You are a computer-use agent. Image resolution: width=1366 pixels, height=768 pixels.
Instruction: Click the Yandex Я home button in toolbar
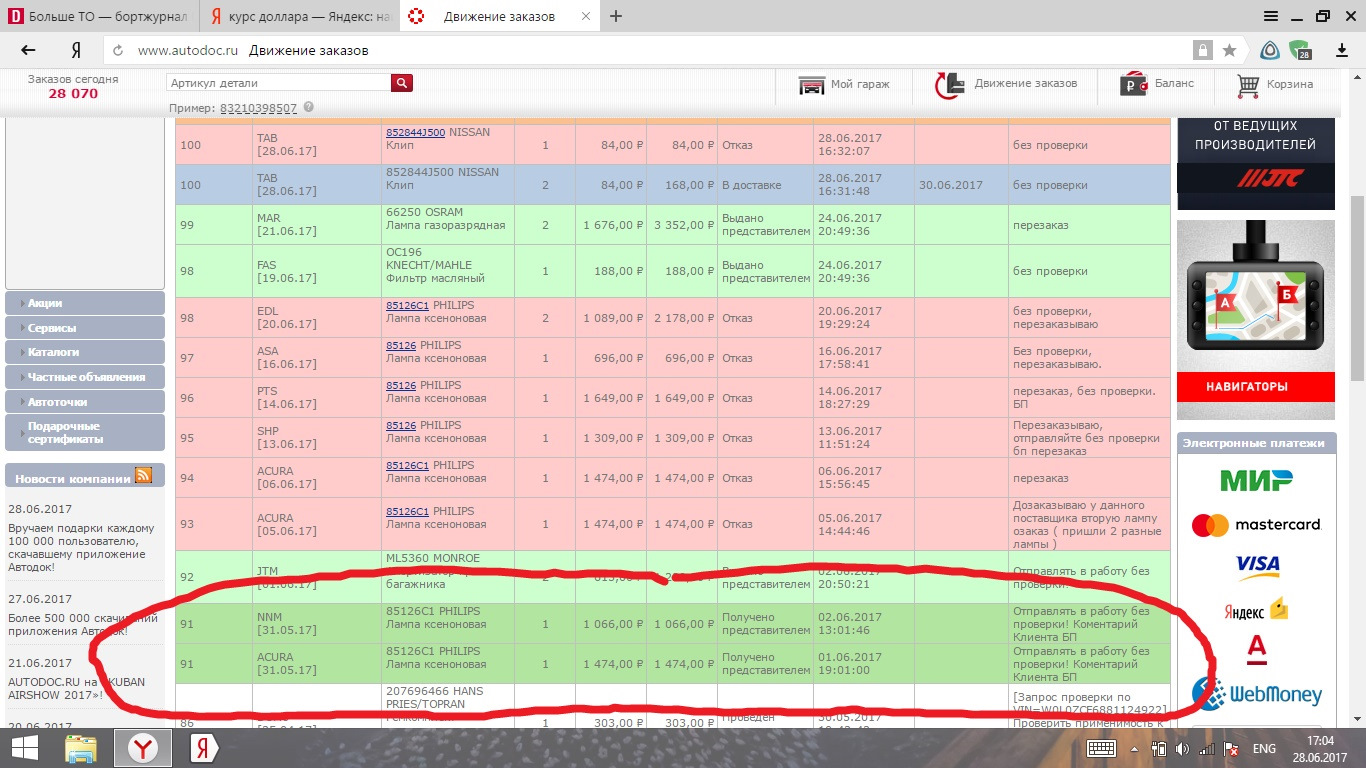76,50
